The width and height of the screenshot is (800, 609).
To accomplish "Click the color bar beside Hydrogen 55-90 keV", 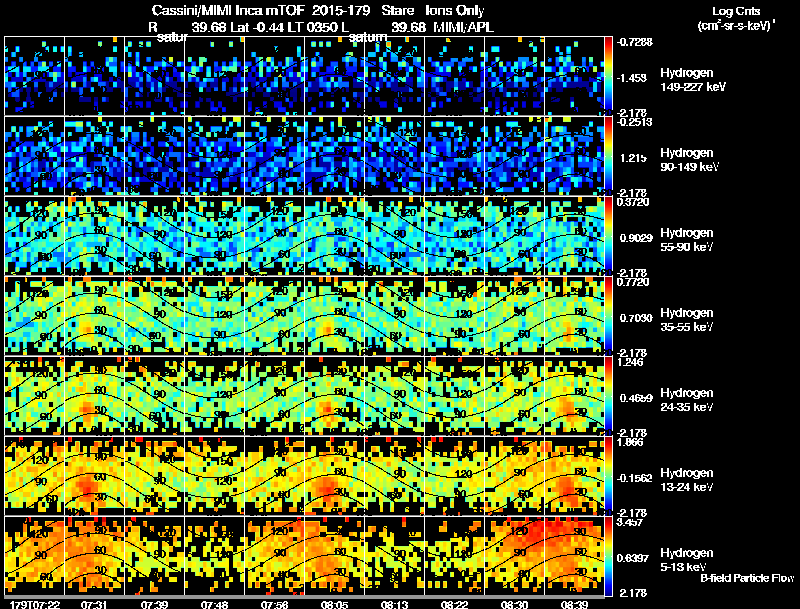I will [x=608, y=236].
